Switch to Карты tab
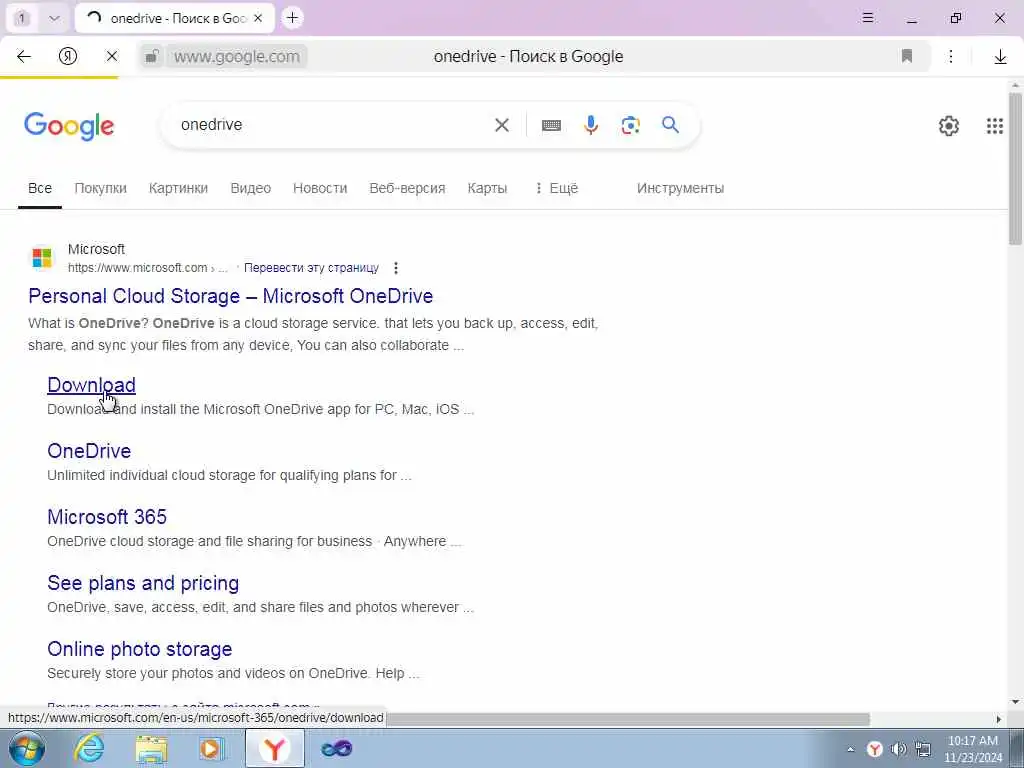 [487, 188]
